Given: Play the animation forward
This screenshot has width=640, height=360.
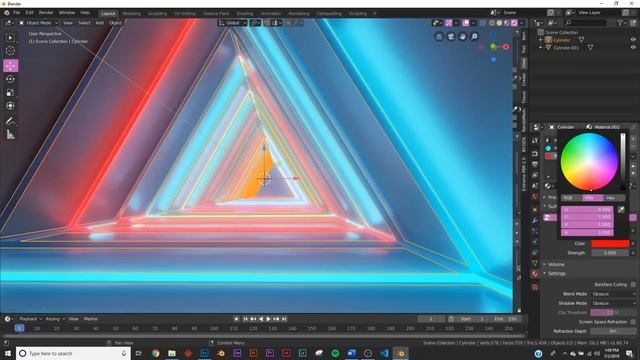Looking at the screenshot, I should click(x=268, y=319).
